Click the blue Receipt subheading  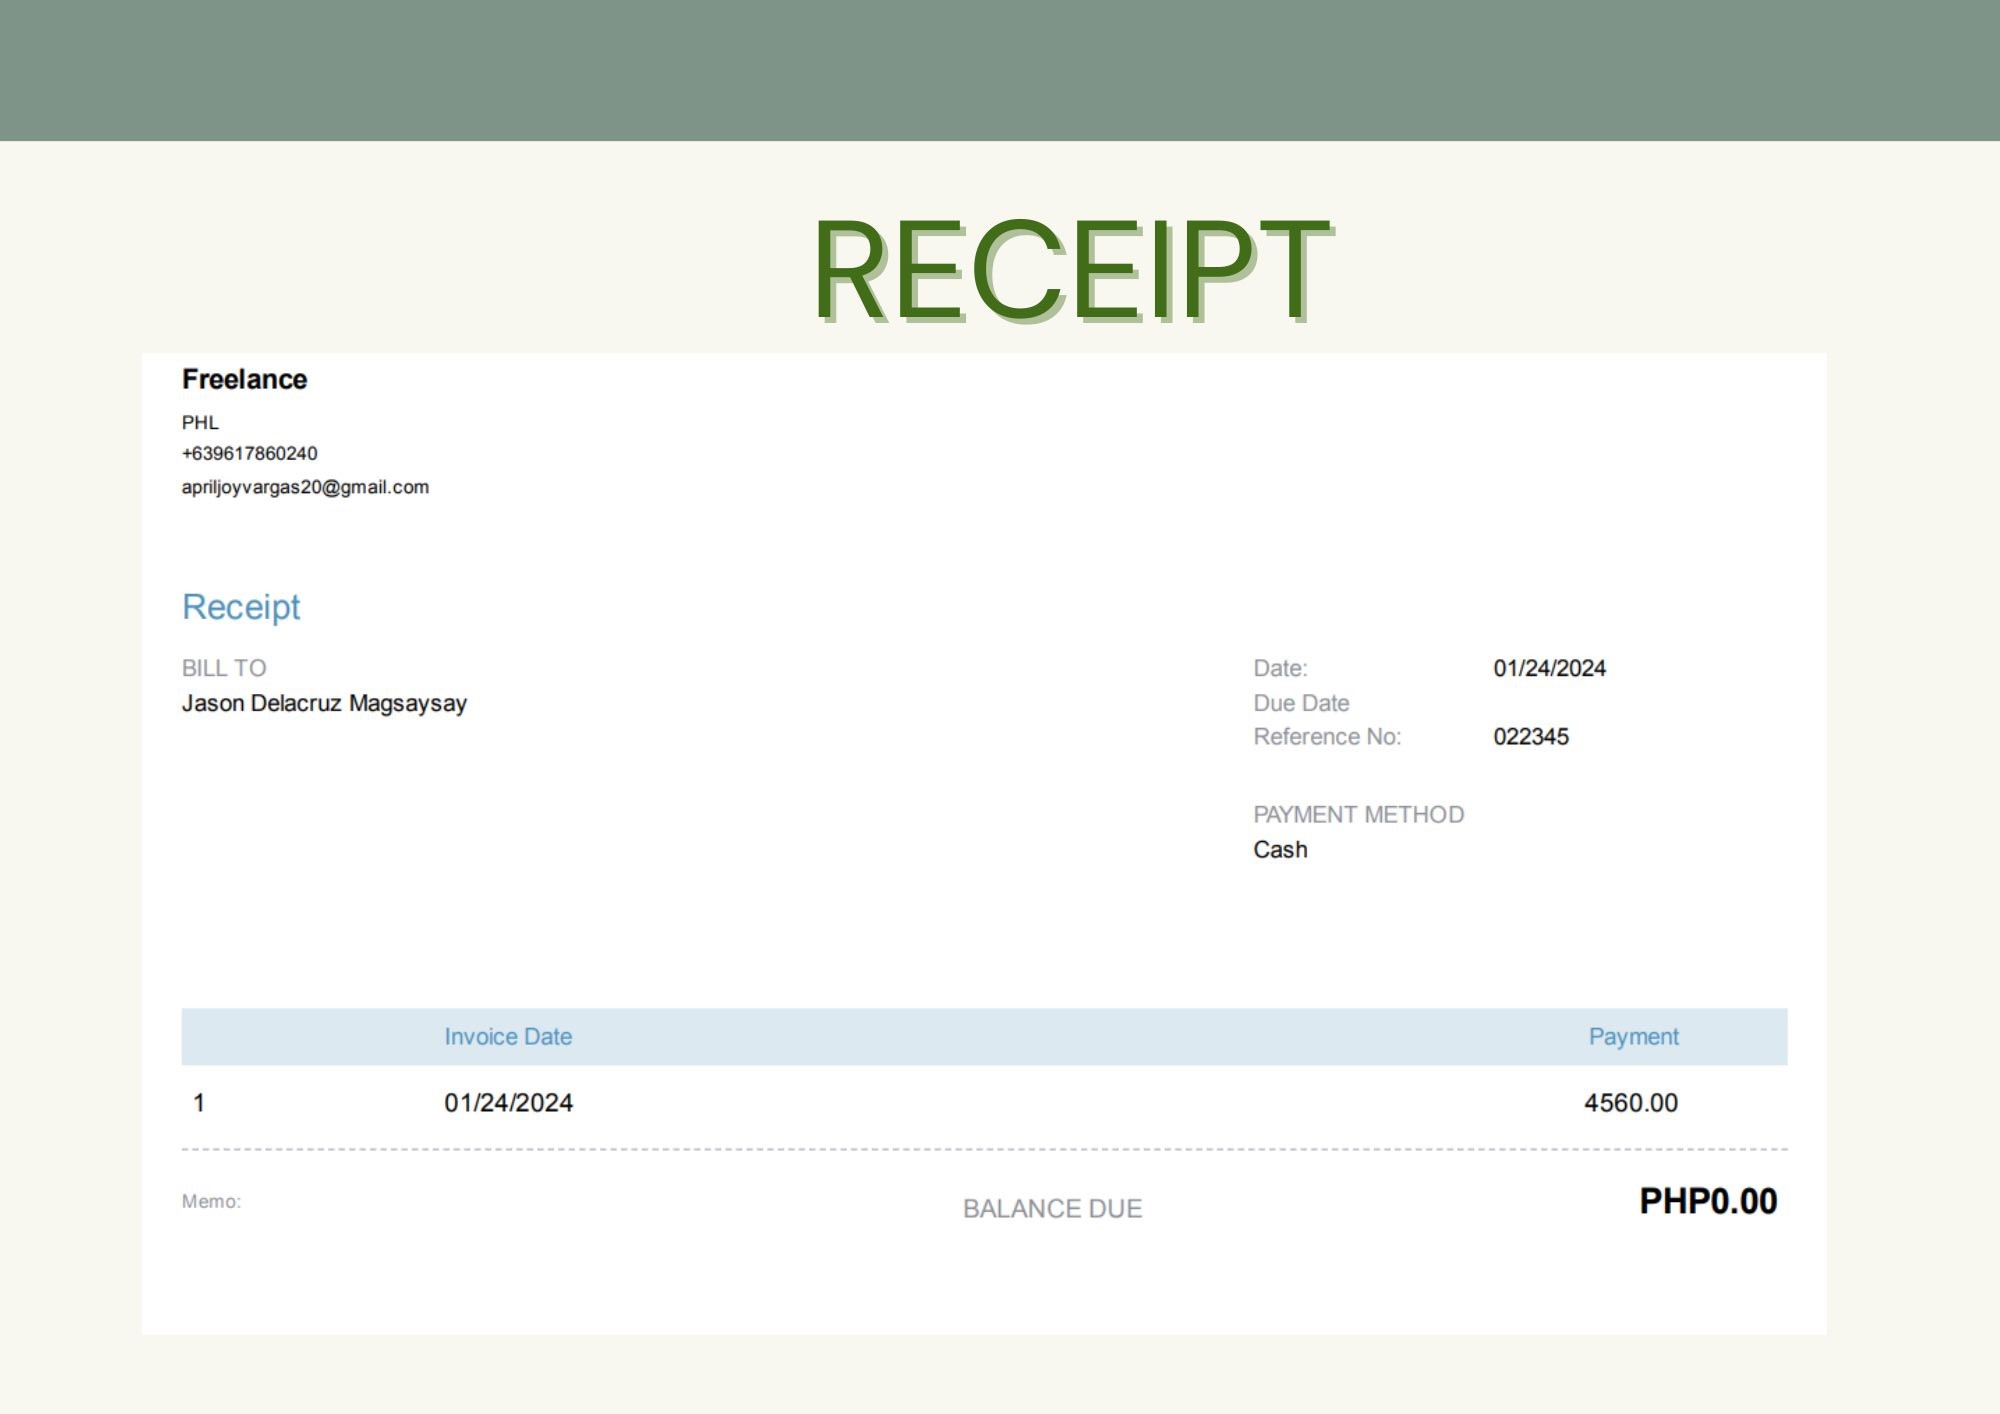pyautogui.click(x=241, y=607)
